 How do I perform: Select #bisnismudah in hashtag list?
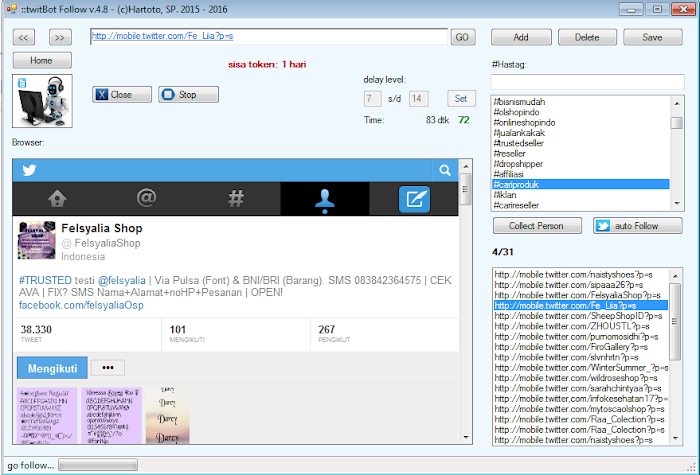(x=580, y=102)
